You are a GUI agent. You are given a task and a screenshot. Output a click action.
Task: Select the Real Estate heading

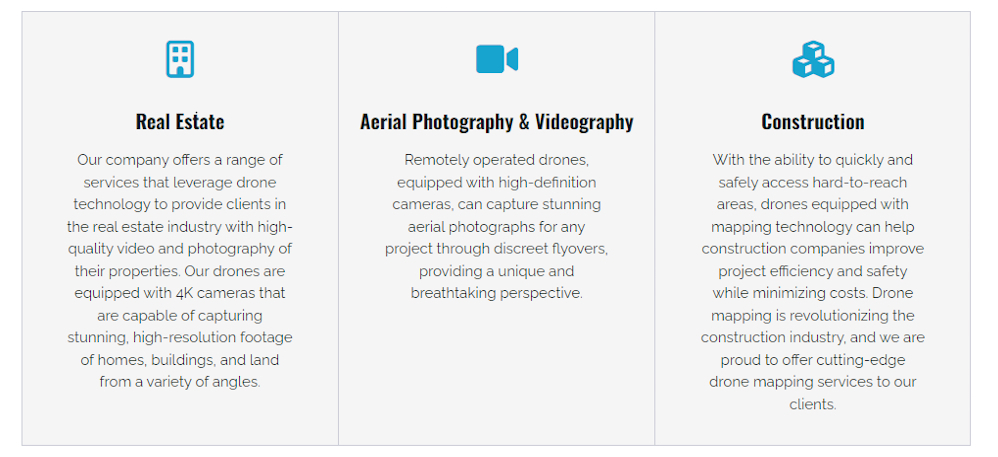pyautogui.click(x=180, y=122)
